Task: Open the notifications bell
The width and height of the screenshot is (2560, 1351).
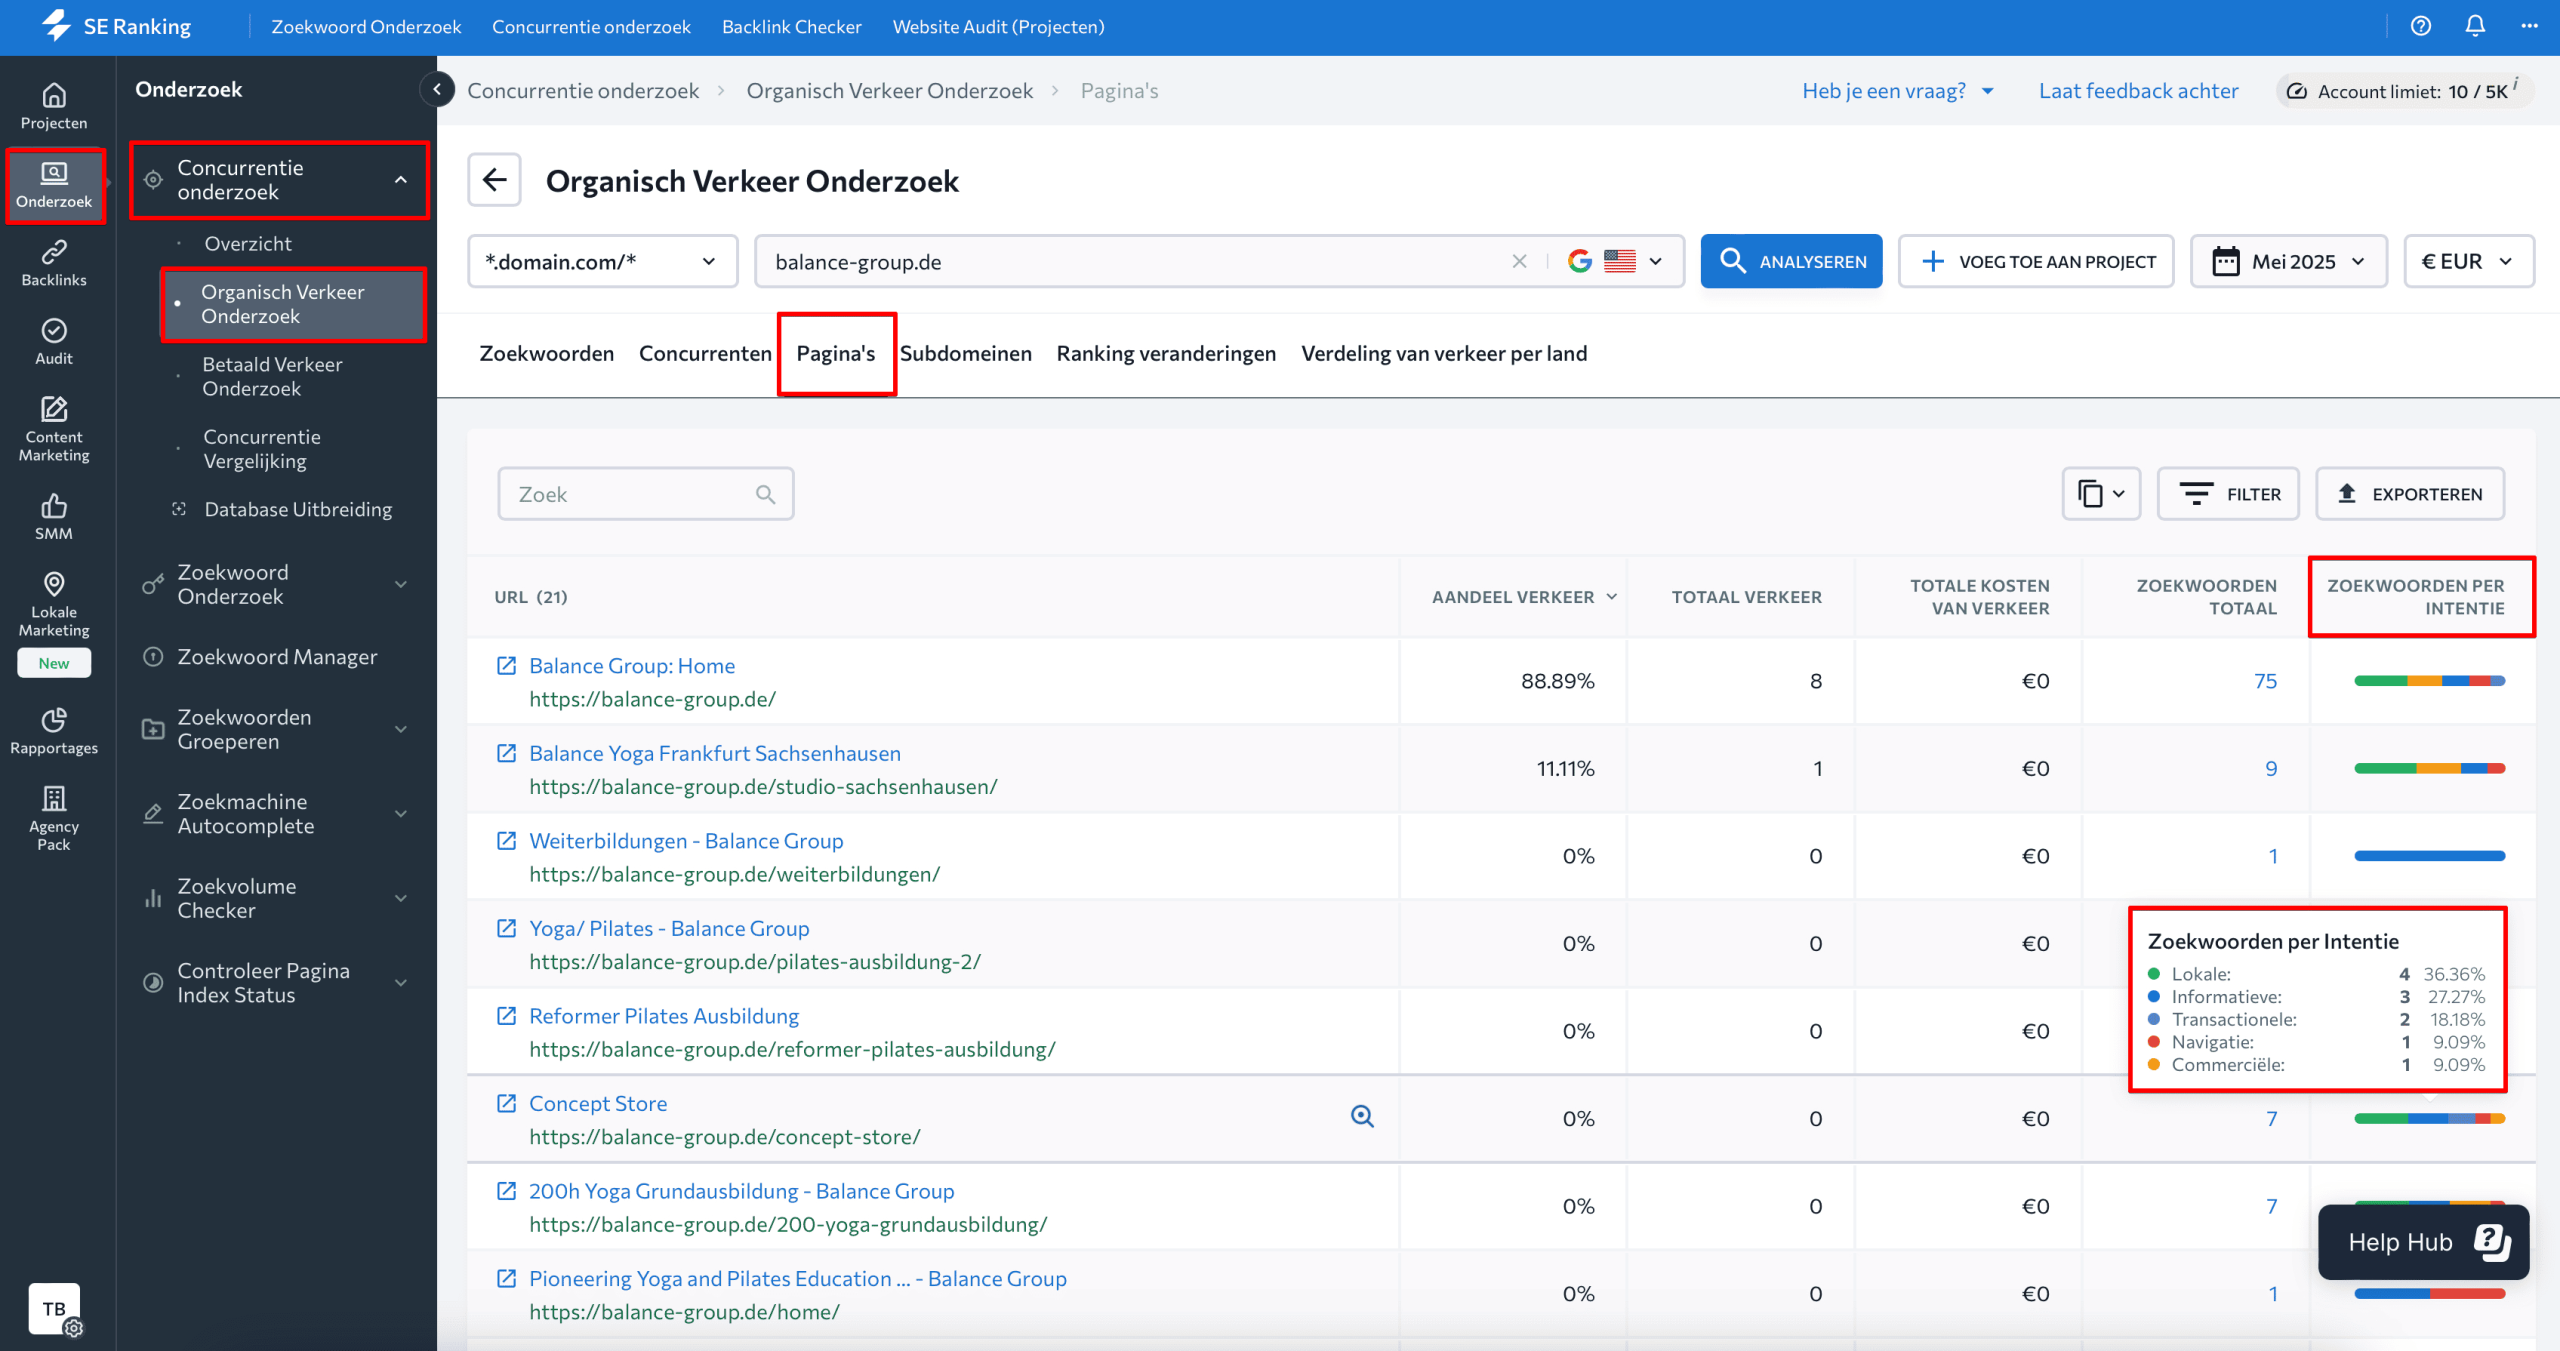Action: (2475, 27)
